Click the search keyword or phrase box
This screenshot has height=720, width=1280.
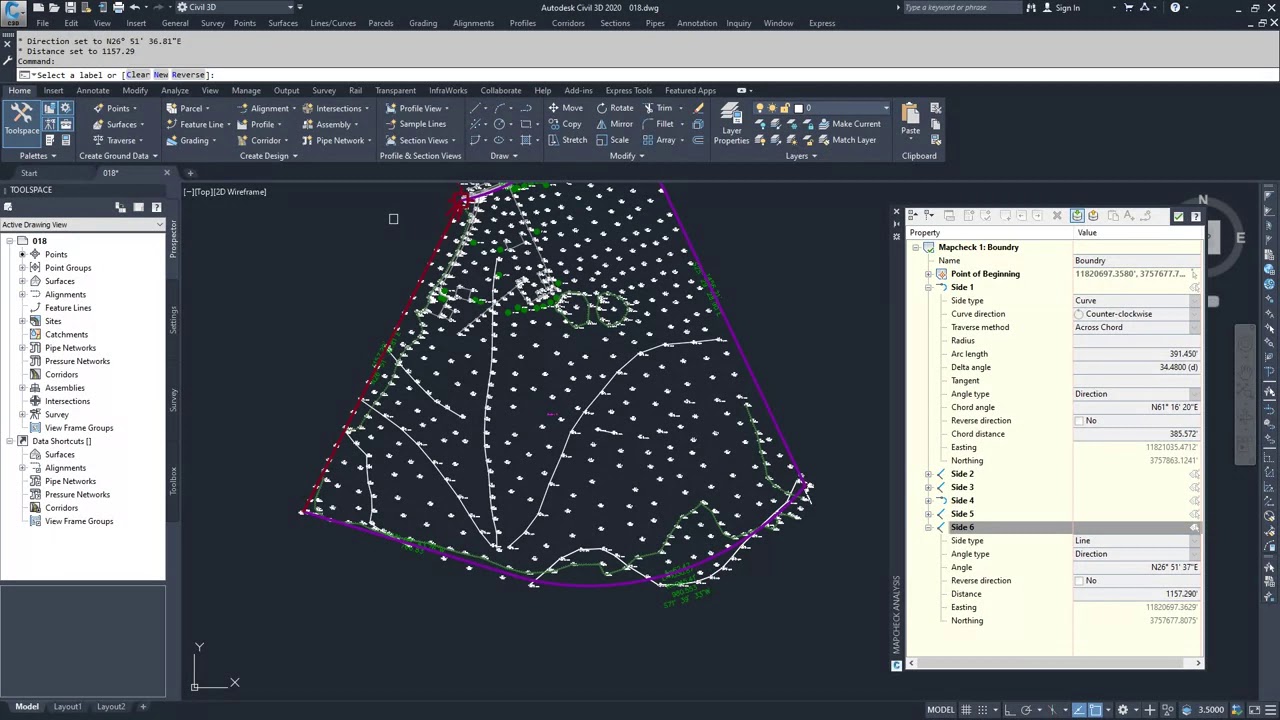click(x=962, y=8)
